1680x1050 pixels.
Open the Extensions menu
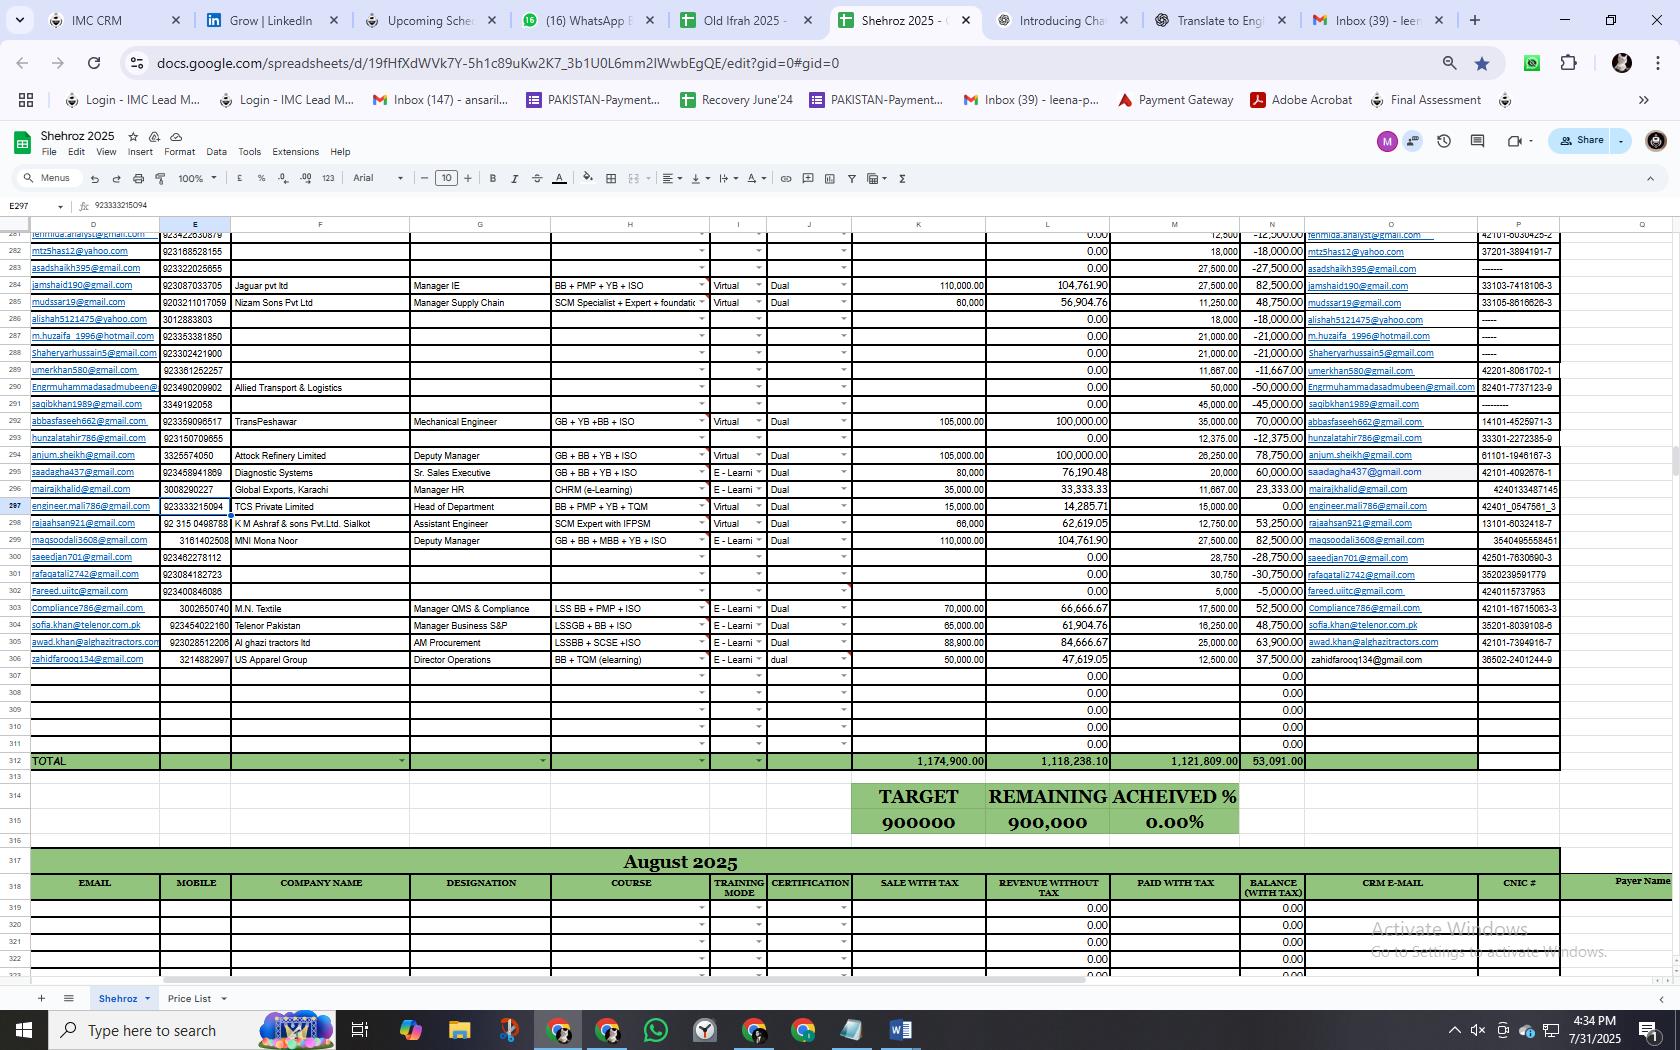point(295,152)
